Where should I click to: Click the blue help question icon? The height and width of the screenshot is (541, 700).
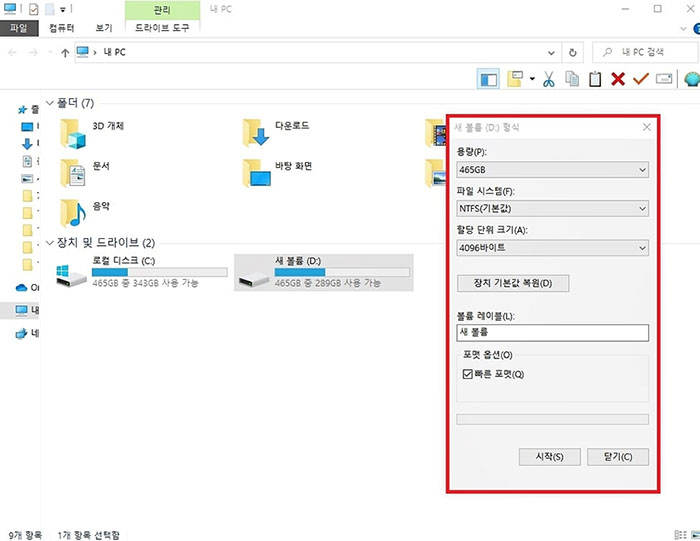pyautogui.click(x=696, y=29)
